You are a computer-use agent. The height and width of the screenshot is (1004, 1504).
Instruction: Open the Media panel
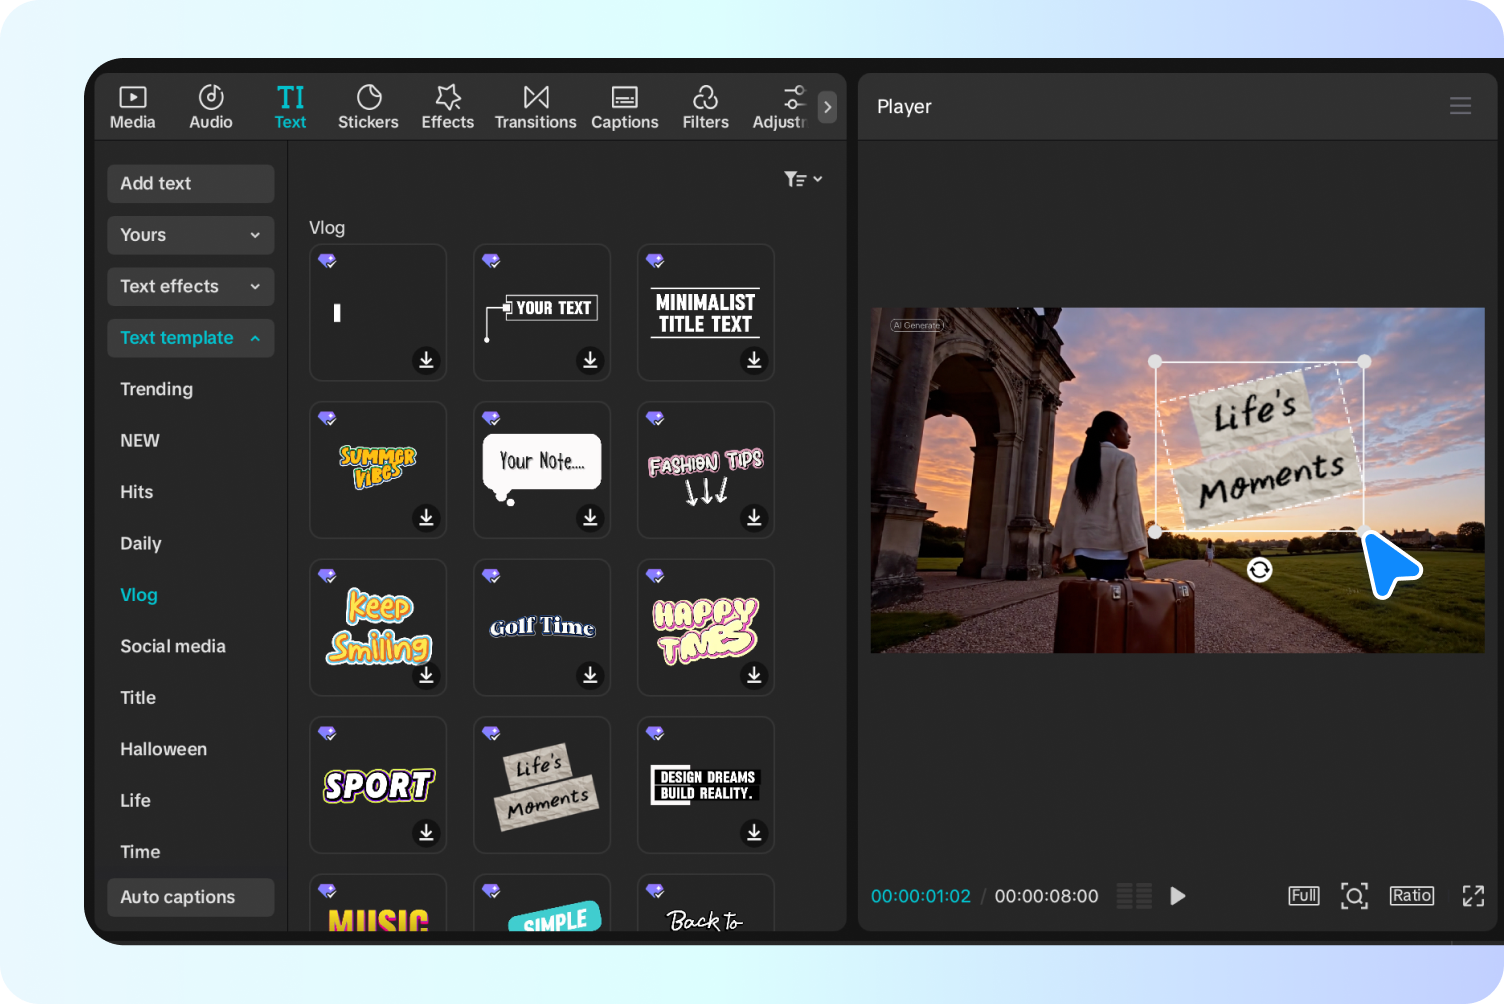pyautogui.click(x=132, y=106)
